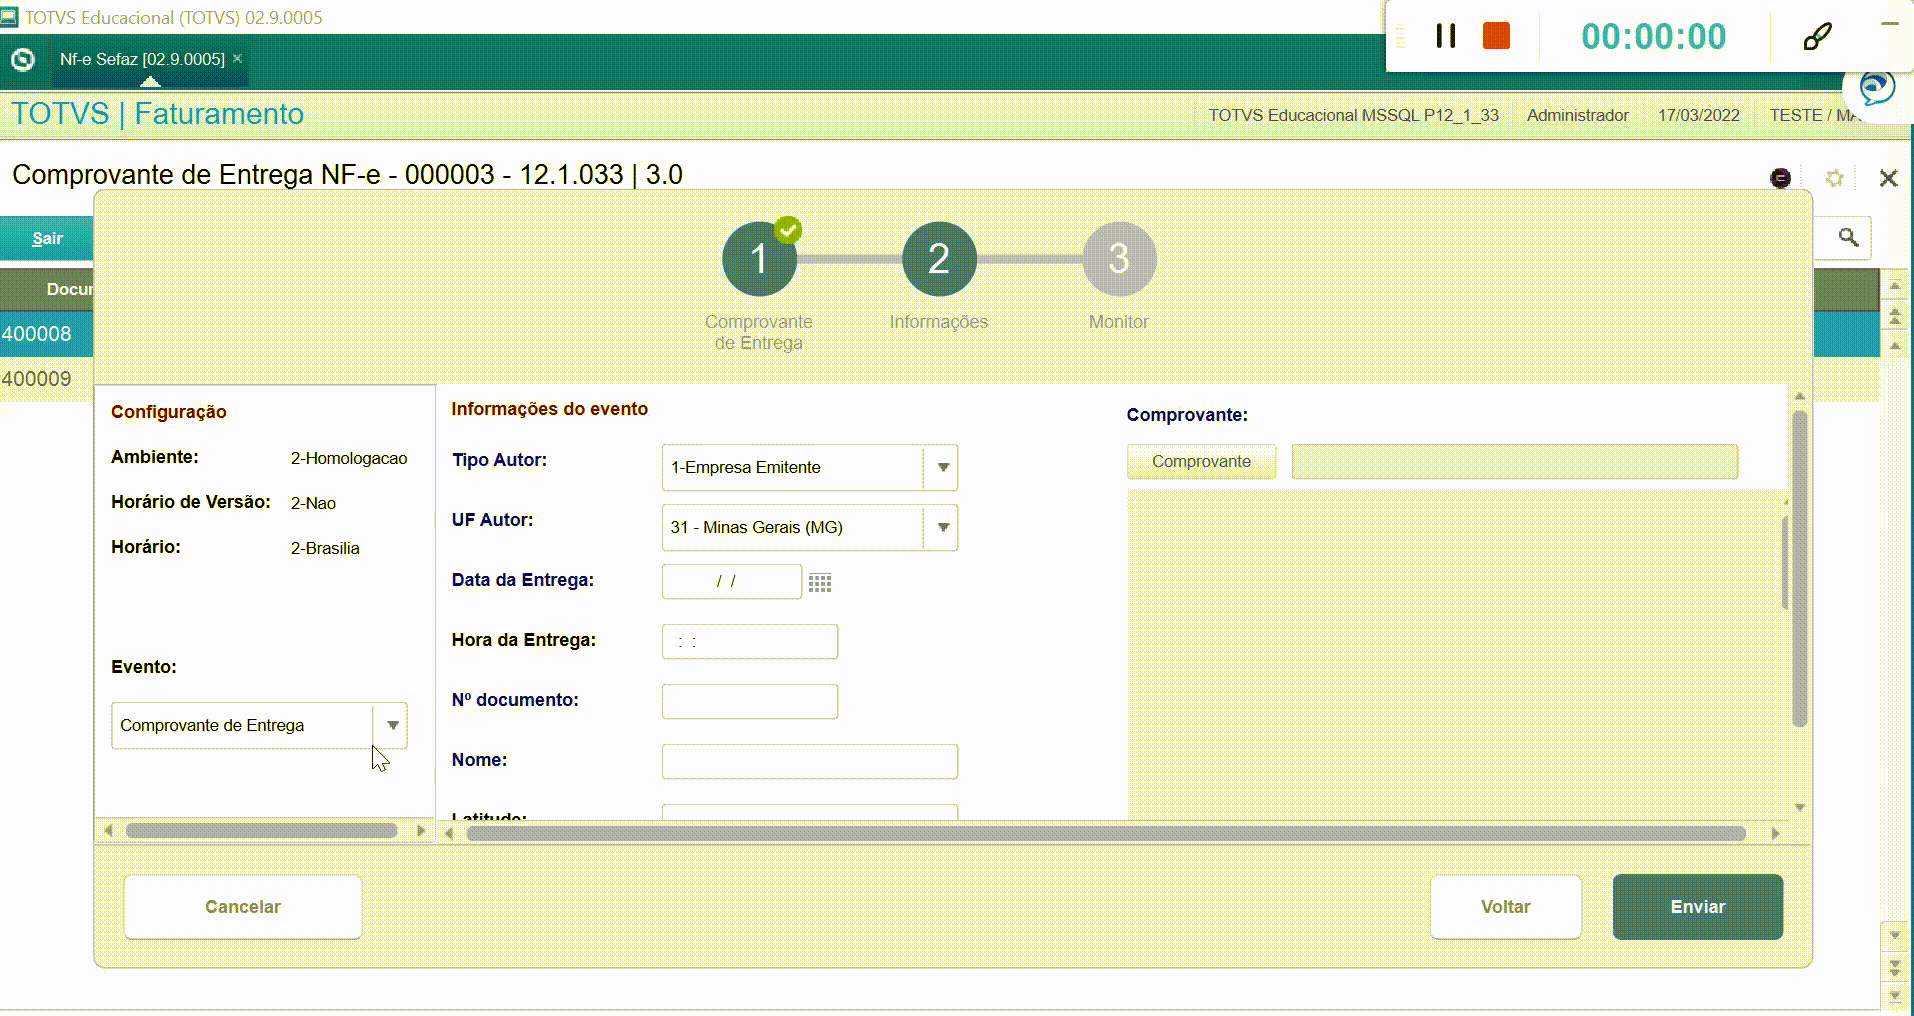This screenshot has width=1914, height=1016.
Task: Stop the screen recording
Action: tap(1496, 36)
